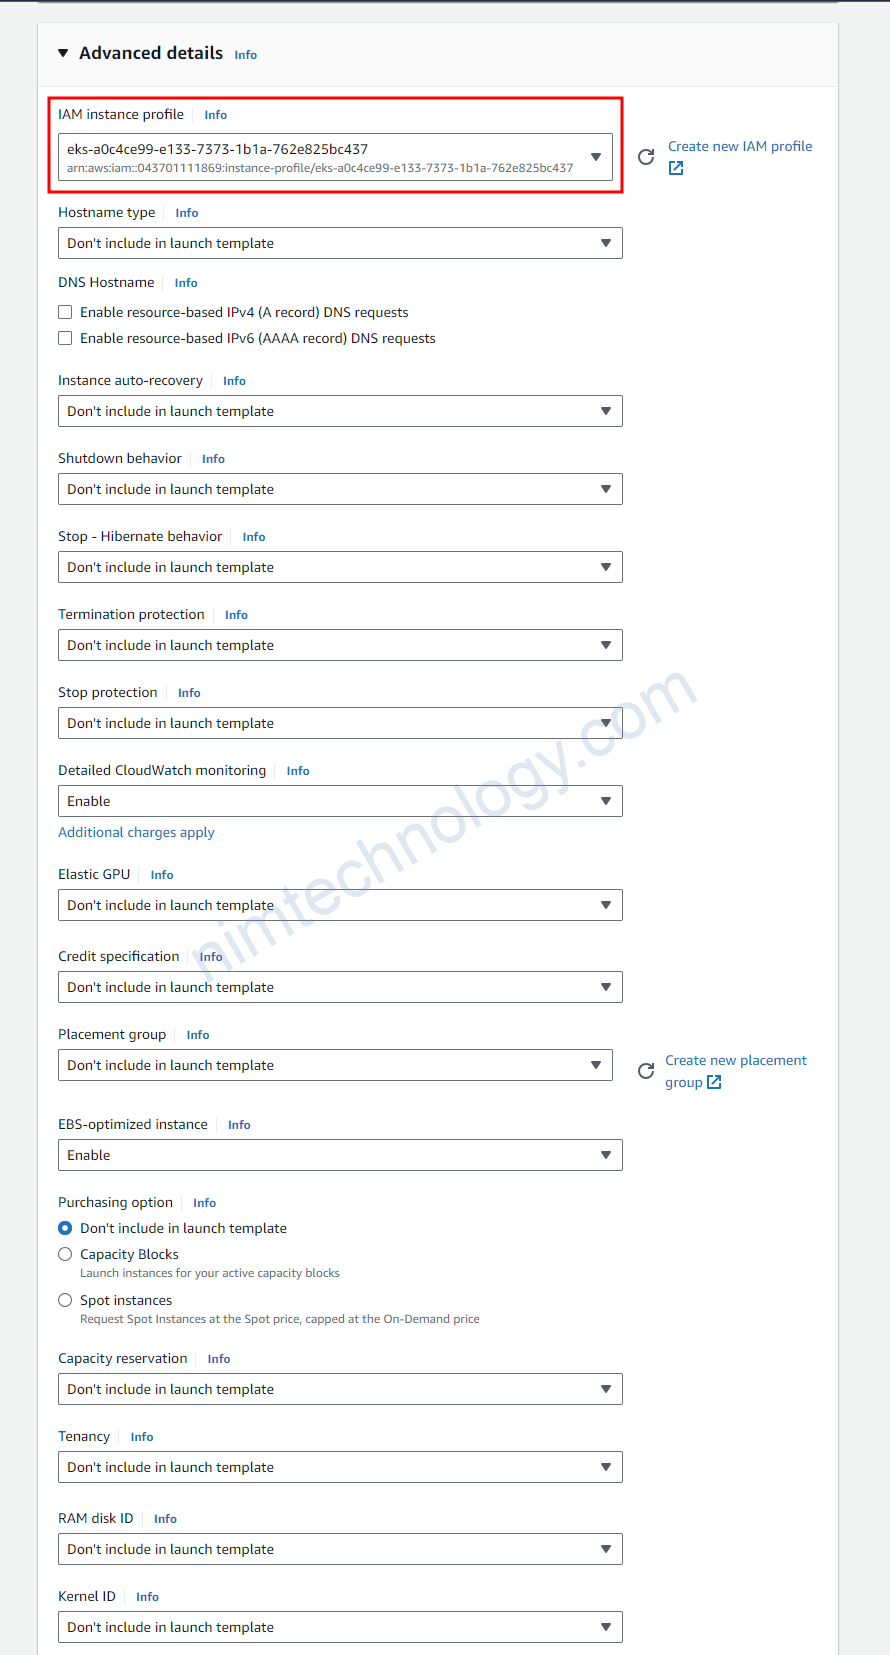Screen dimensions: 890x1655
Task: Open Info link for Elastic GPU
Action: pos(162,875)
